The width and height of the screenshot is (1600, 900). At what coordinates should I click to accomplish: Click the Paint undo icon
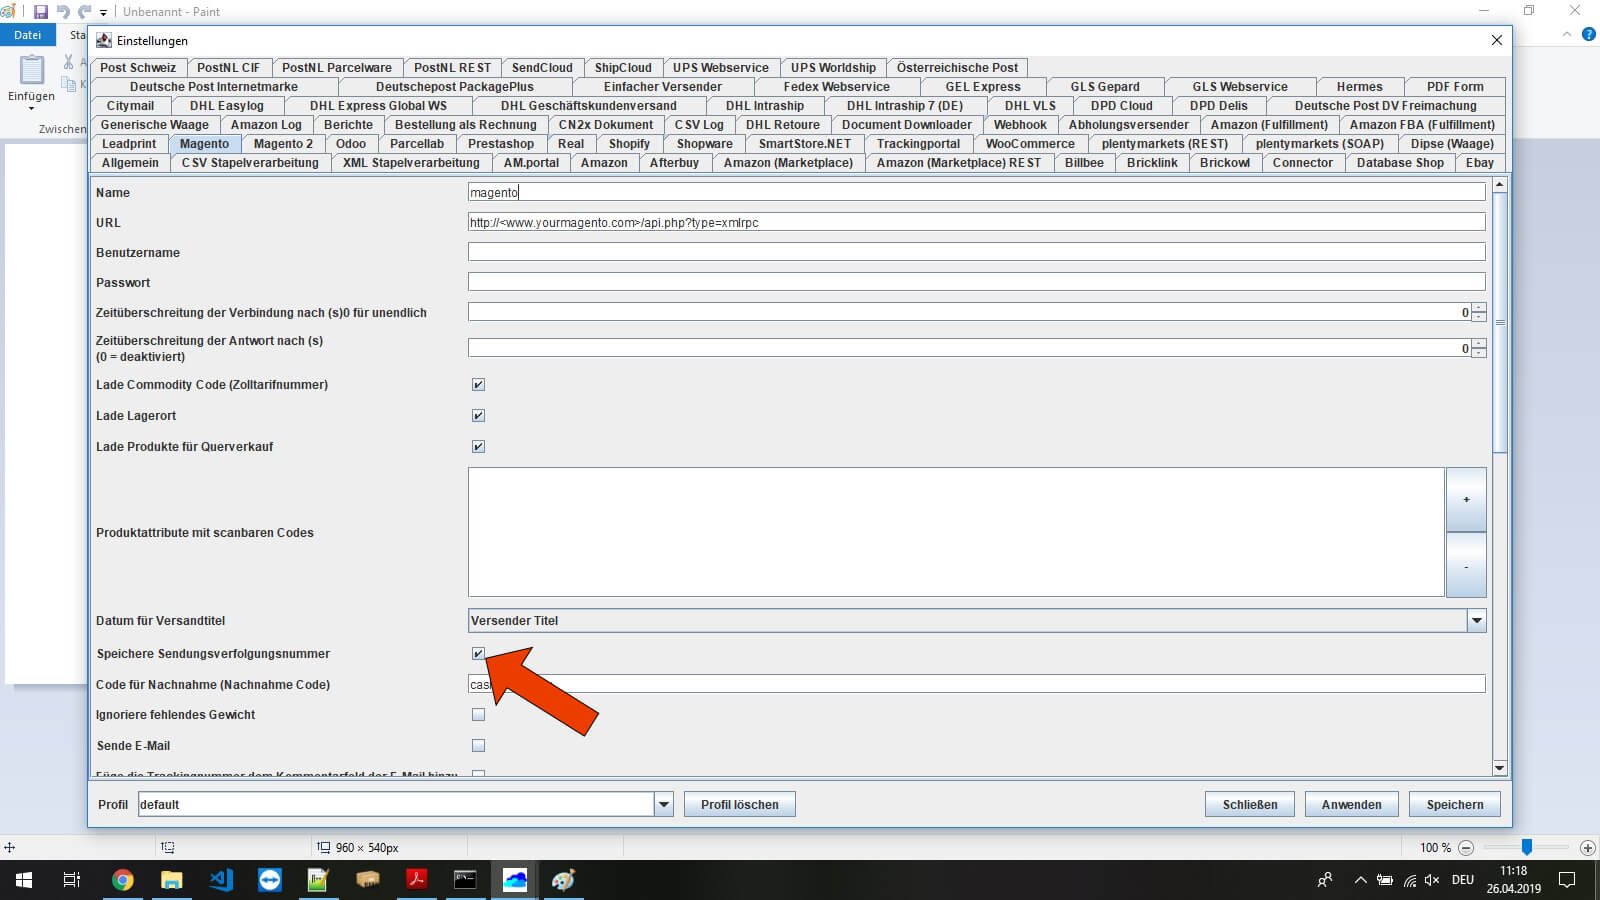click(x=63, y=12)
